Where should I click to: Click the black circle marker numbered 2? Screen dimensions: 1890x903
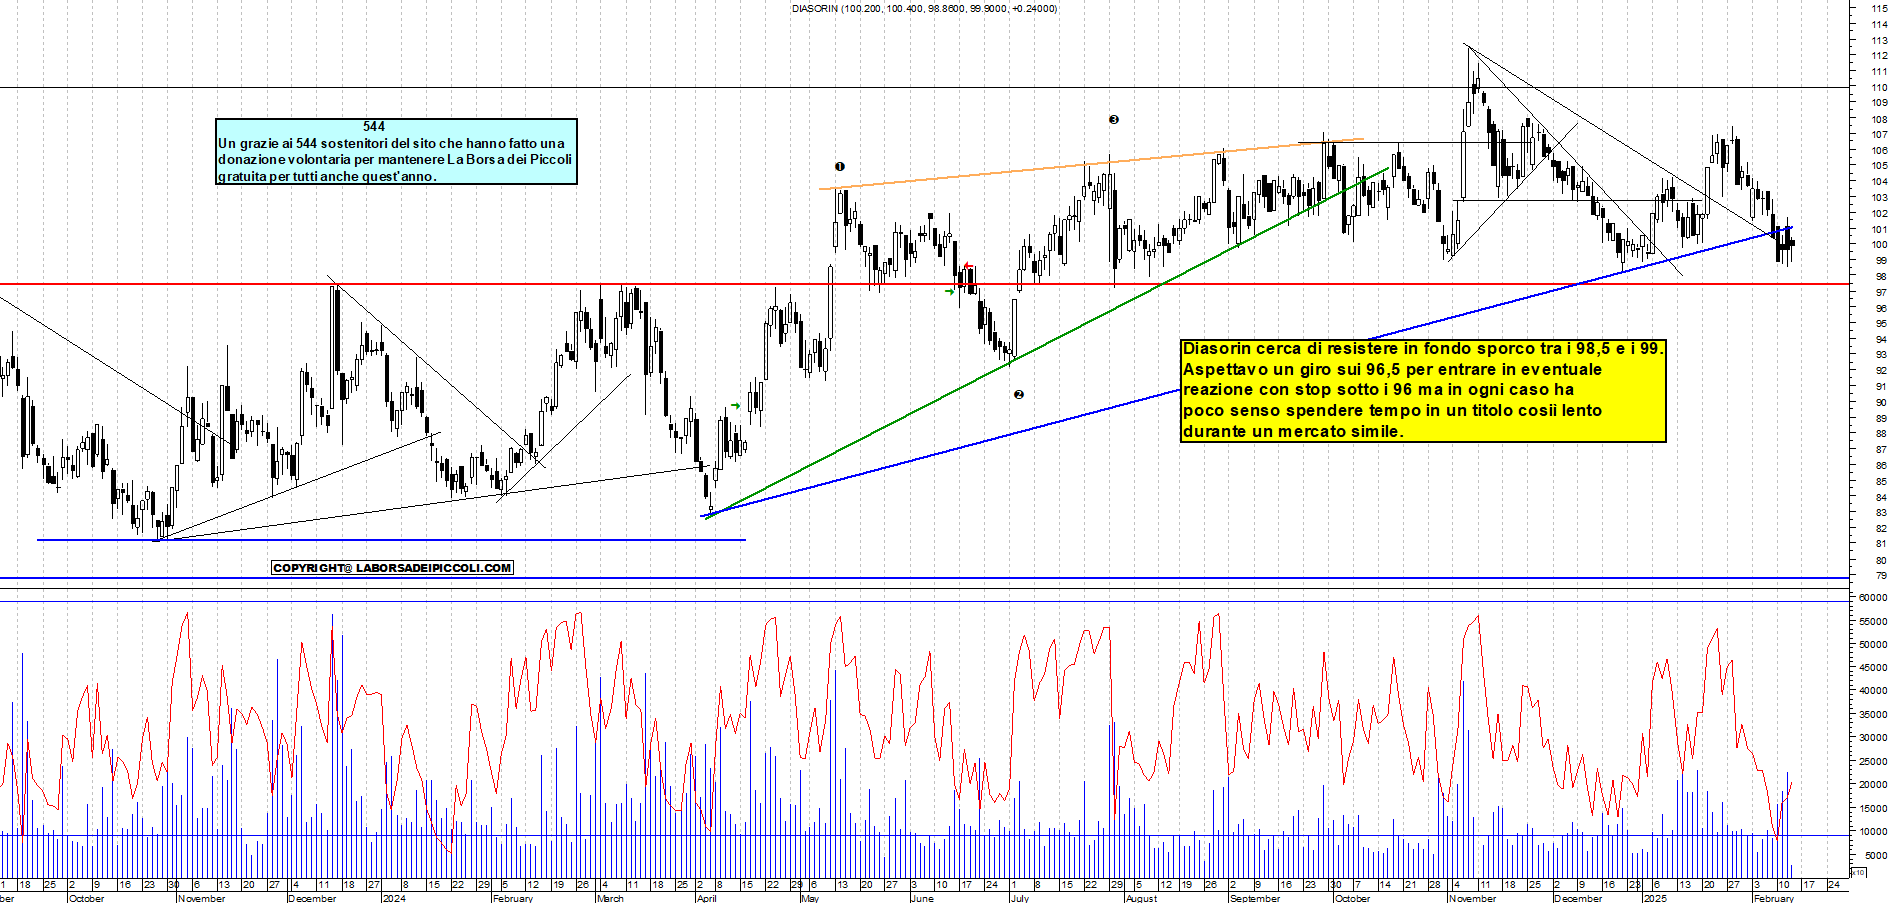point(1019,395)
